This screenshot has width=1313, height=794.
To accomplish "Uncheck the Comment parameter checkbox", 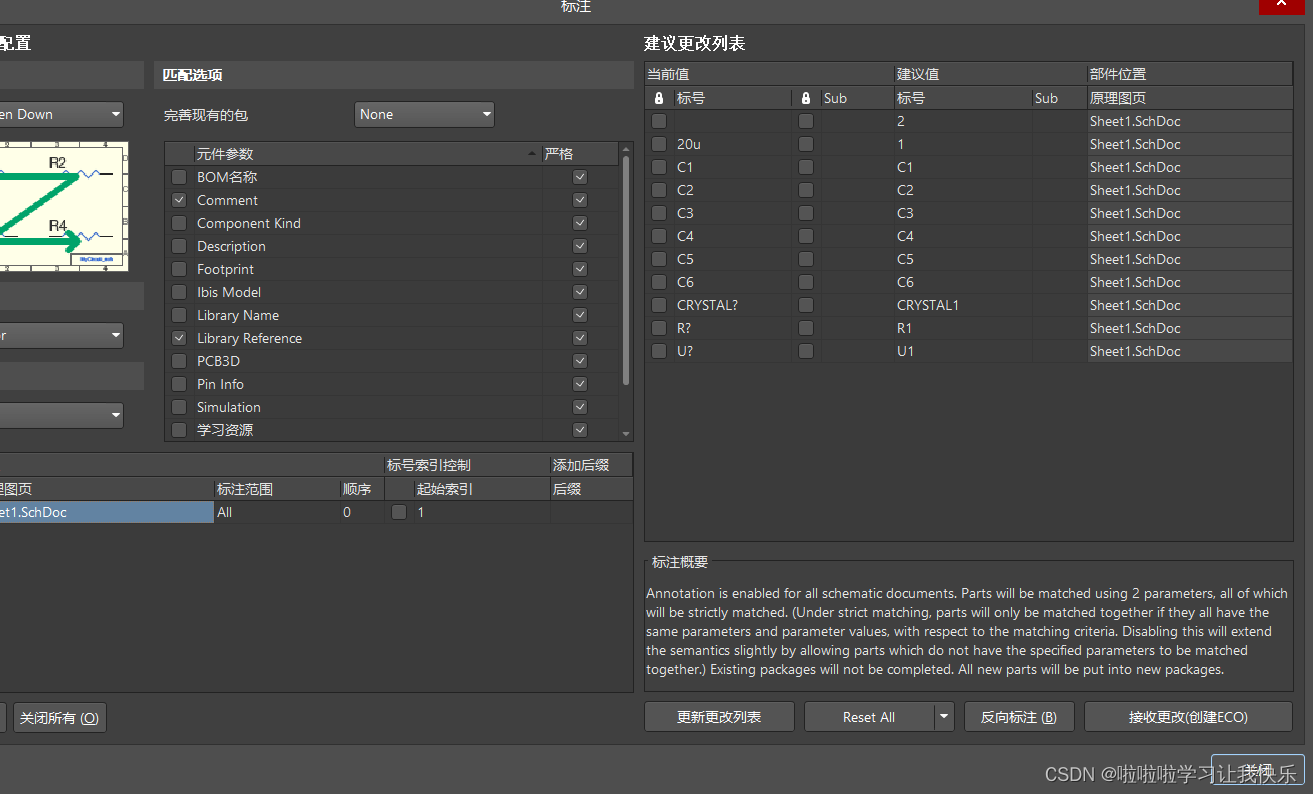I will pos(179,200).
